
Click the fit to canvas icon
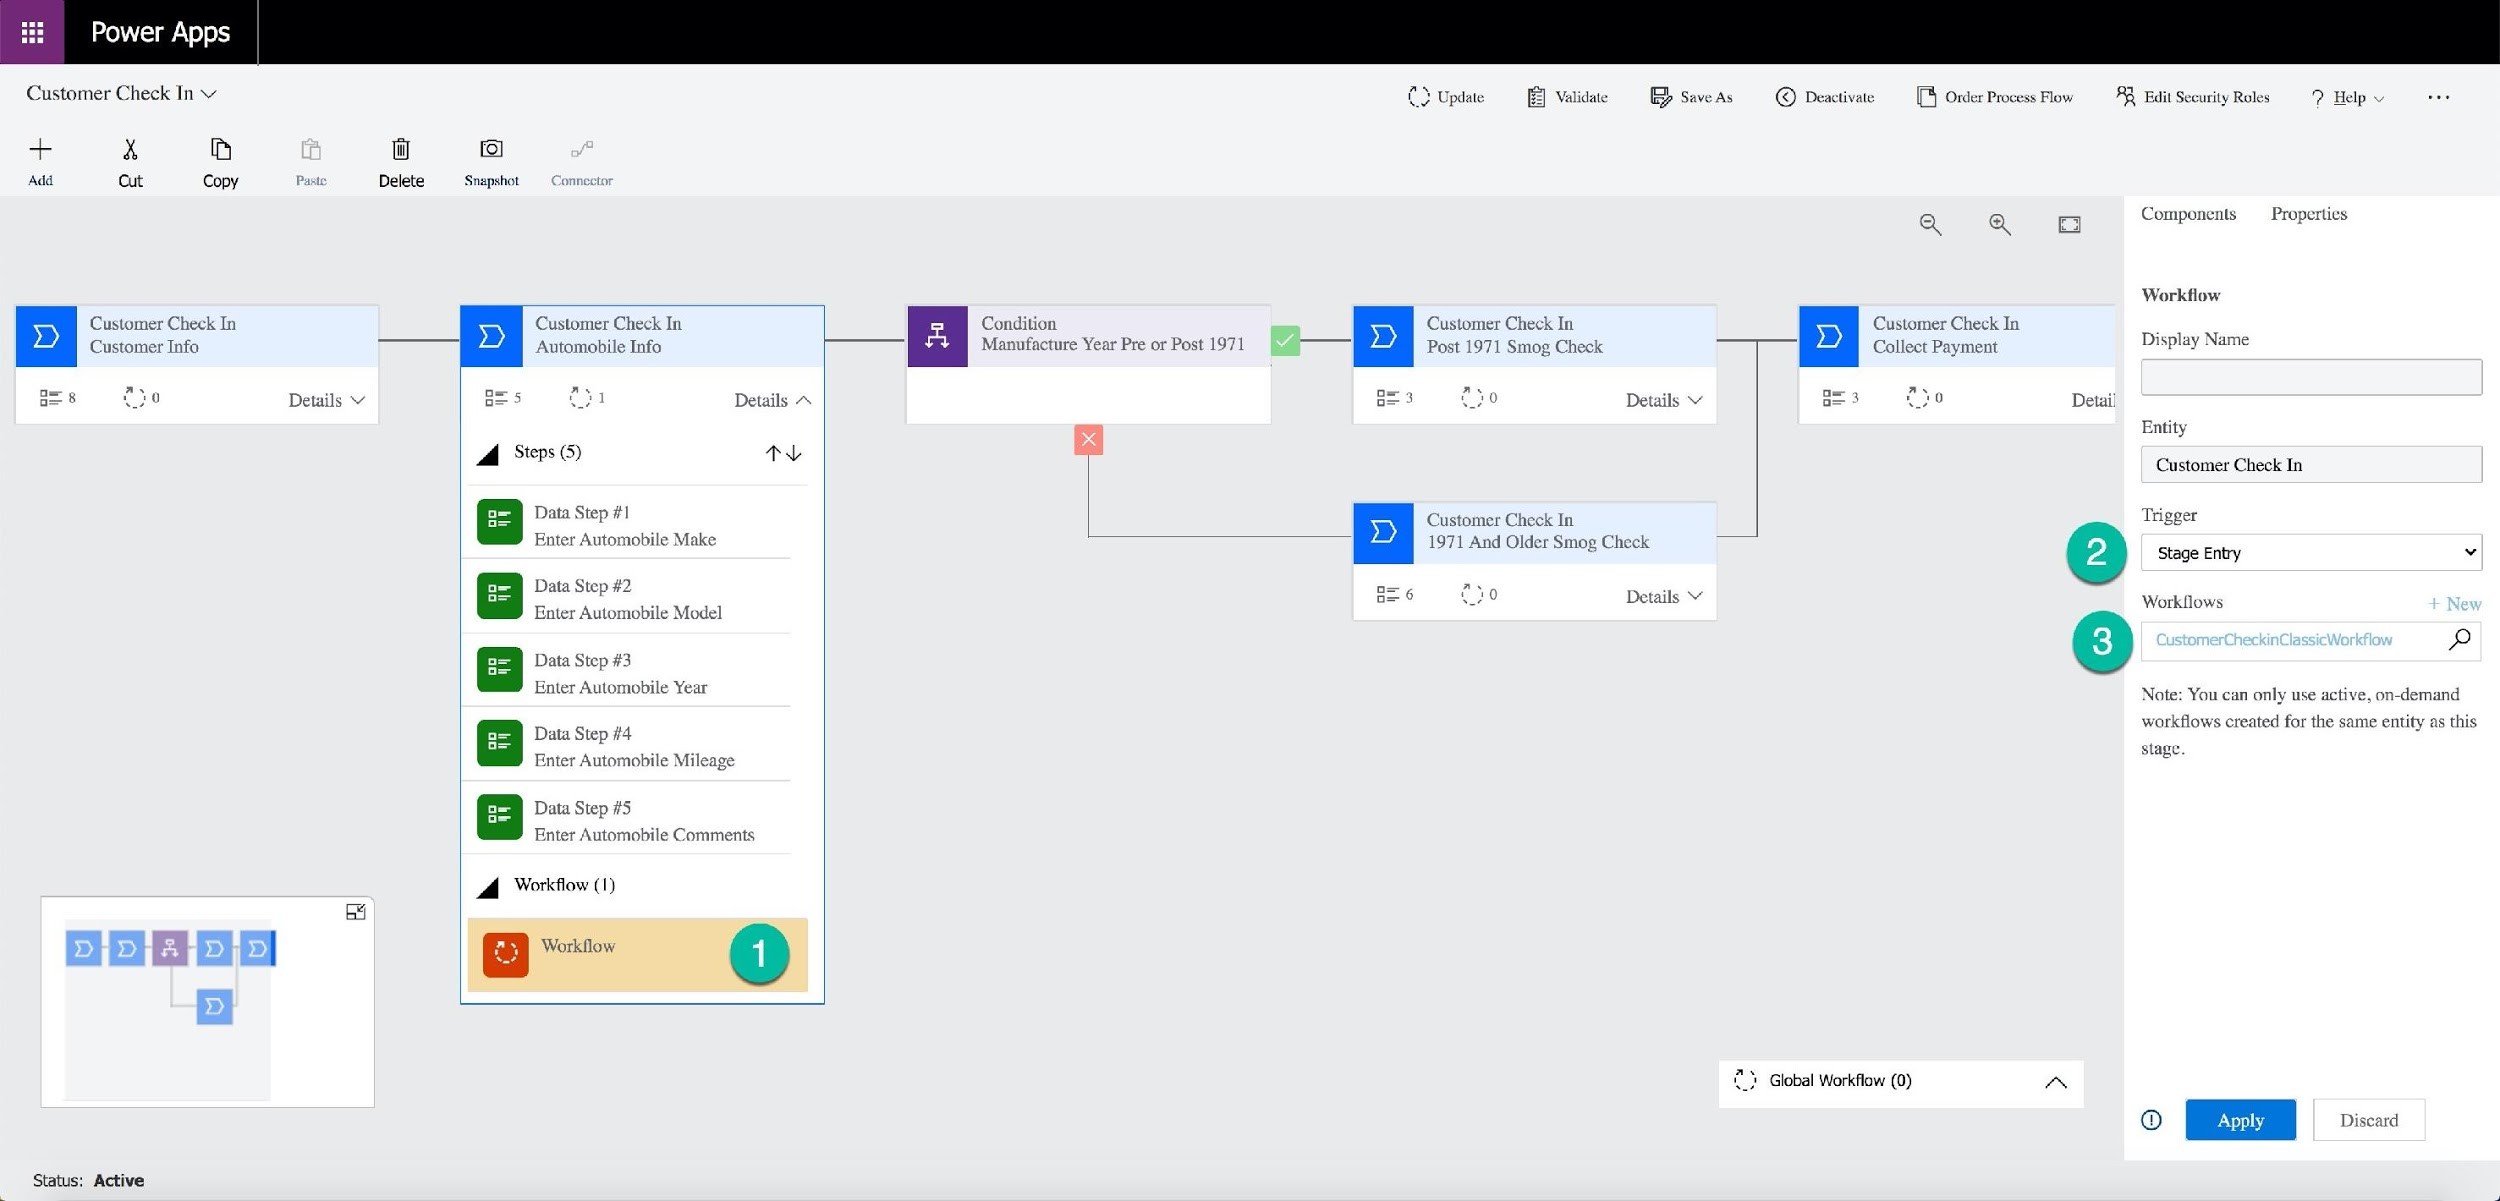(x=2069, y=224)
